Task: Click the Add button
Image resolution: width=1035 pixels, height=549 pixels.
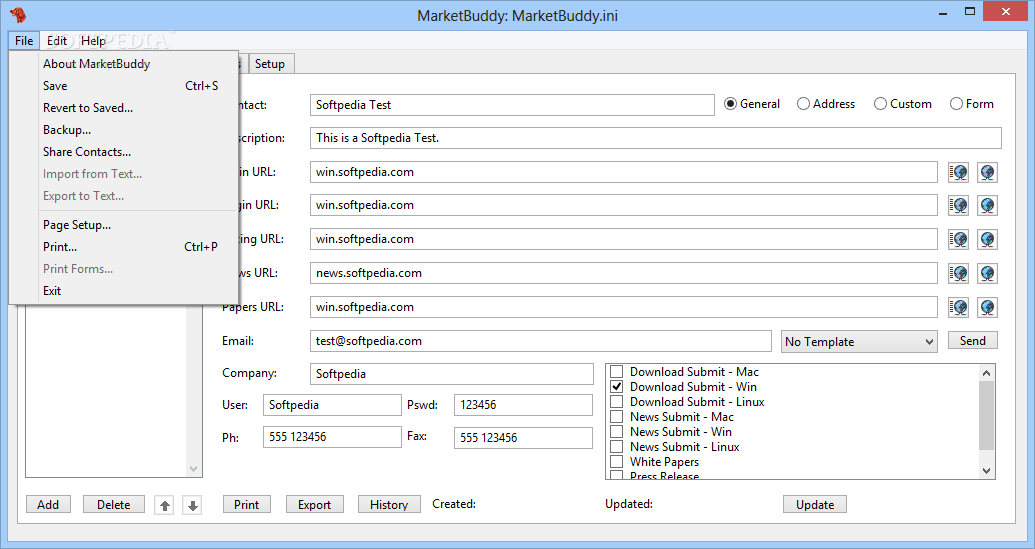Action: 48,505
